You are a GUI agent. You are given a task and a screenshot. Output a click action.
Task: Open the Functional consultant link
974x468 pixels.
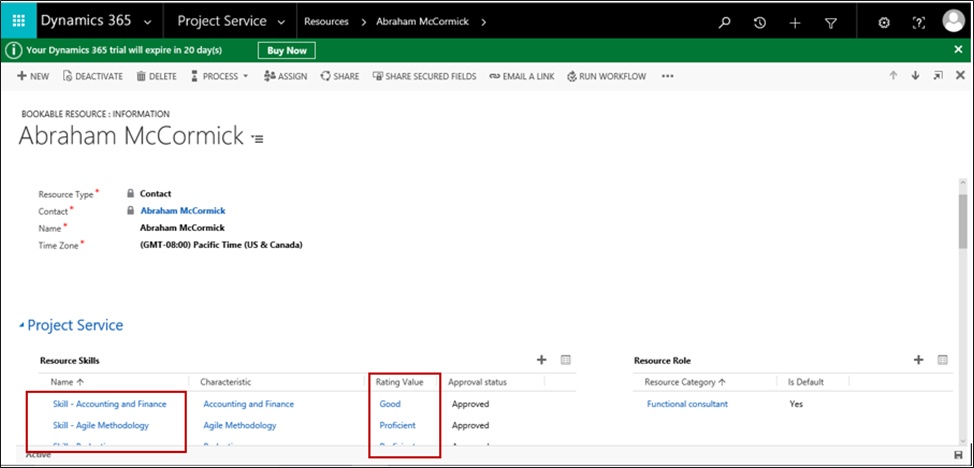687,403
